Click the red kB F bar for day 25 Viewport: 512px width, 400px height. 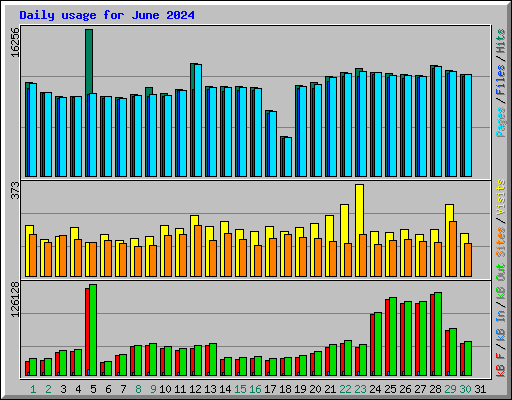[x=387, y=337]
